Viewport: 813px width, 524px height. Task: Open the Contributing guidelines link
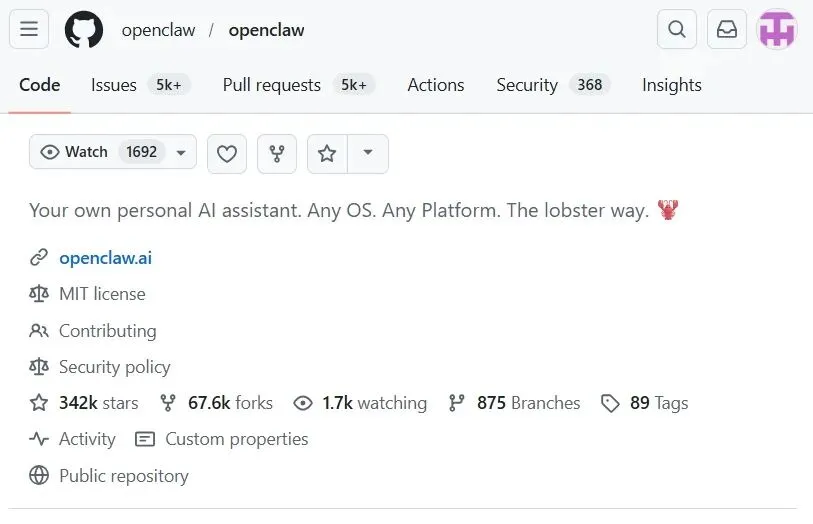click(107, 331)
